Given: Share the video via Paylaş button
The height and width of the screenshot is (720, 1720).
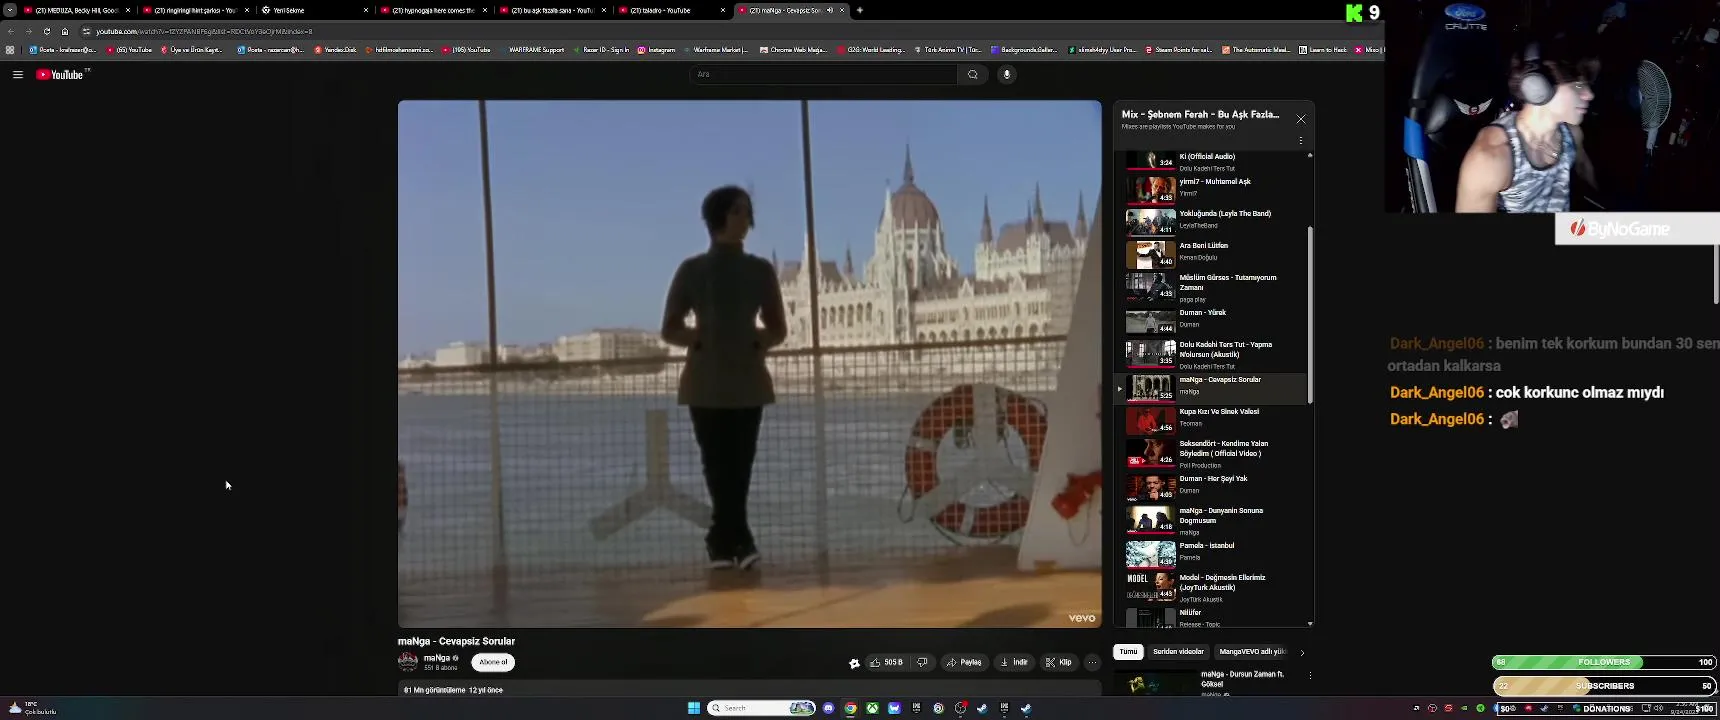Looking at the screenshot, I should pos(964,662).
